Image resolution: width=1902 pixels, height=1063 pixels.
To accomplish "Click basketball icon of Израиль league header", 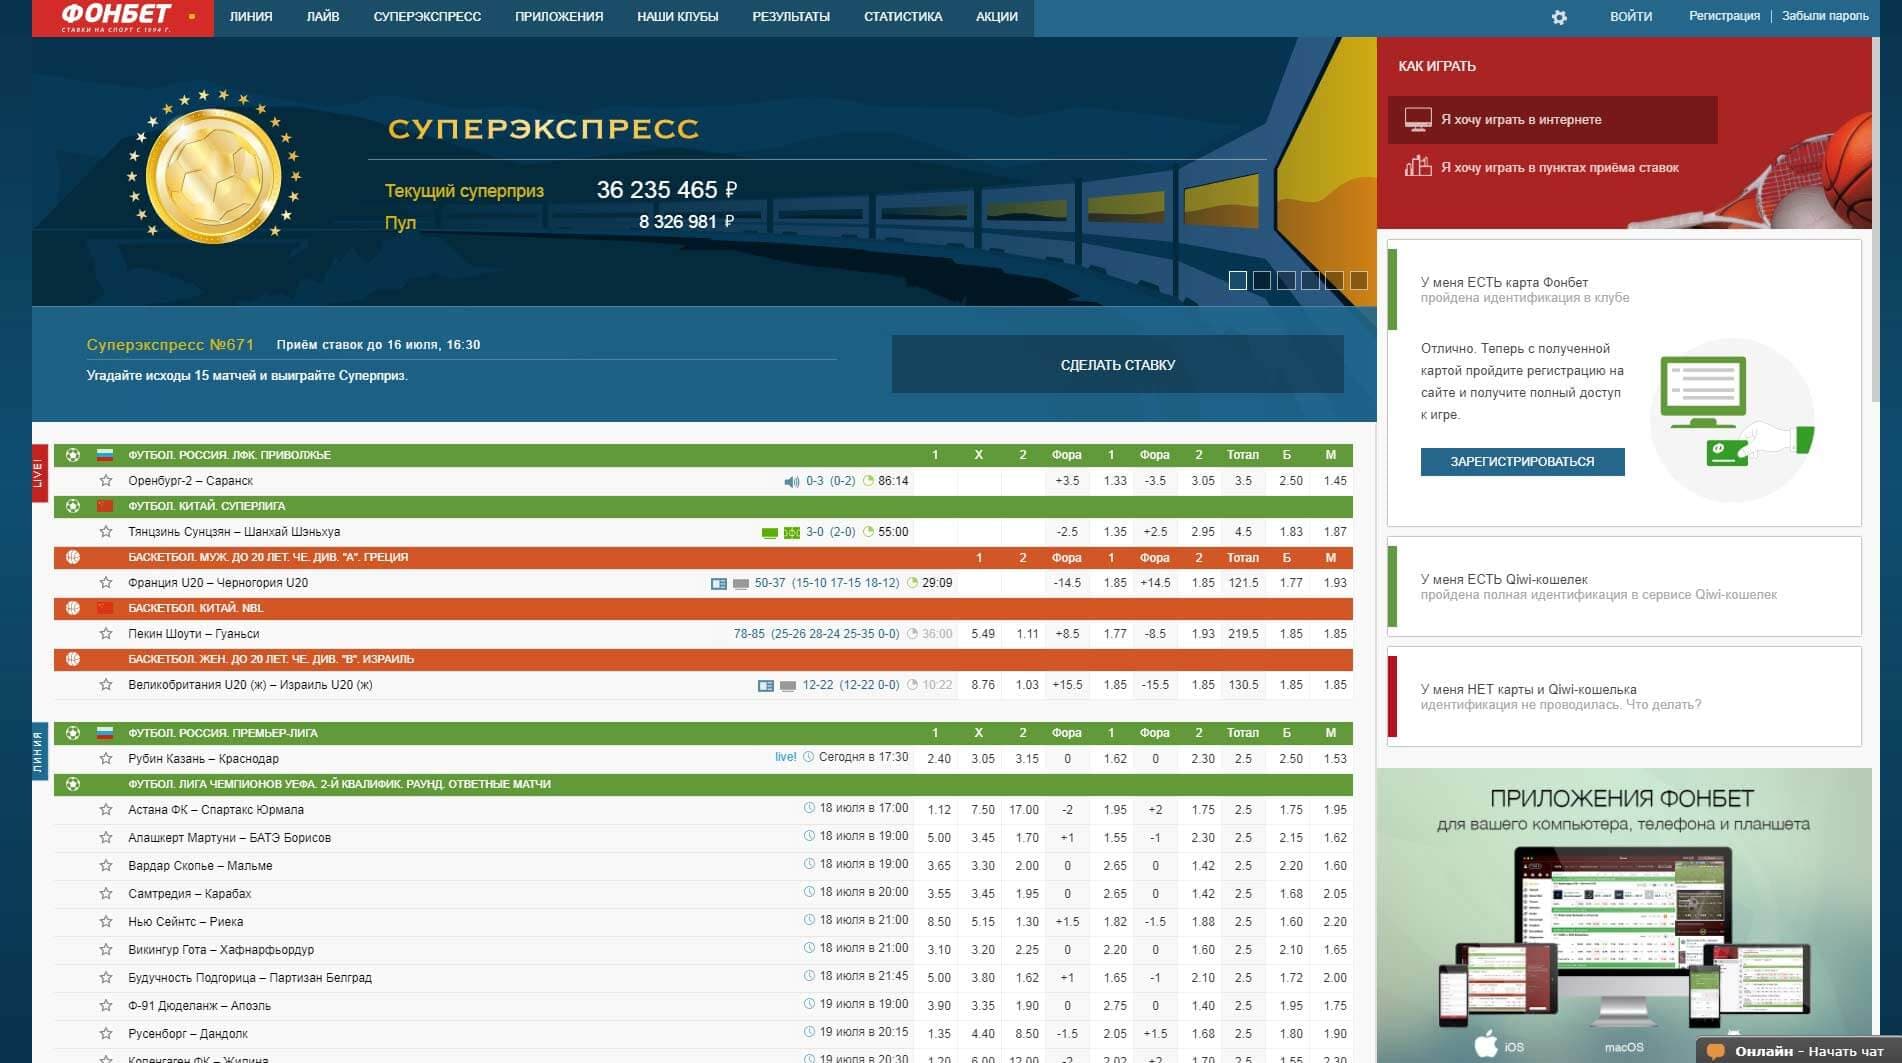I will (x=73, y=659).
